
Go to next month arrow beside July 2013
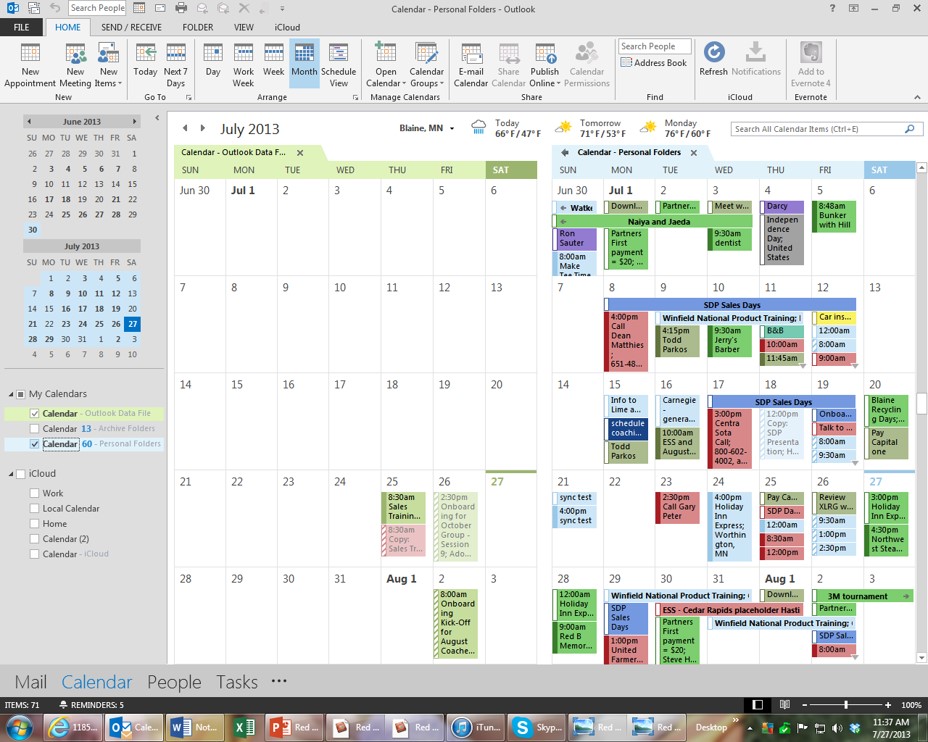202,128
